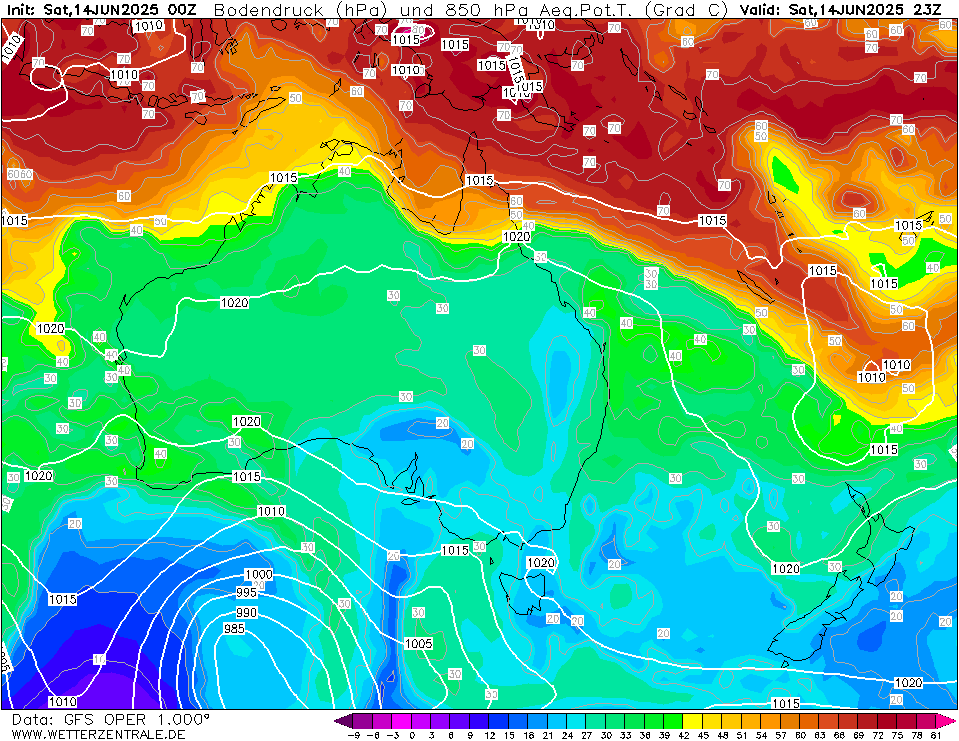Screen dimensions: 959x741
Task: Click the blue legend swatch between 12 and 15
Action: coord(498,720)
